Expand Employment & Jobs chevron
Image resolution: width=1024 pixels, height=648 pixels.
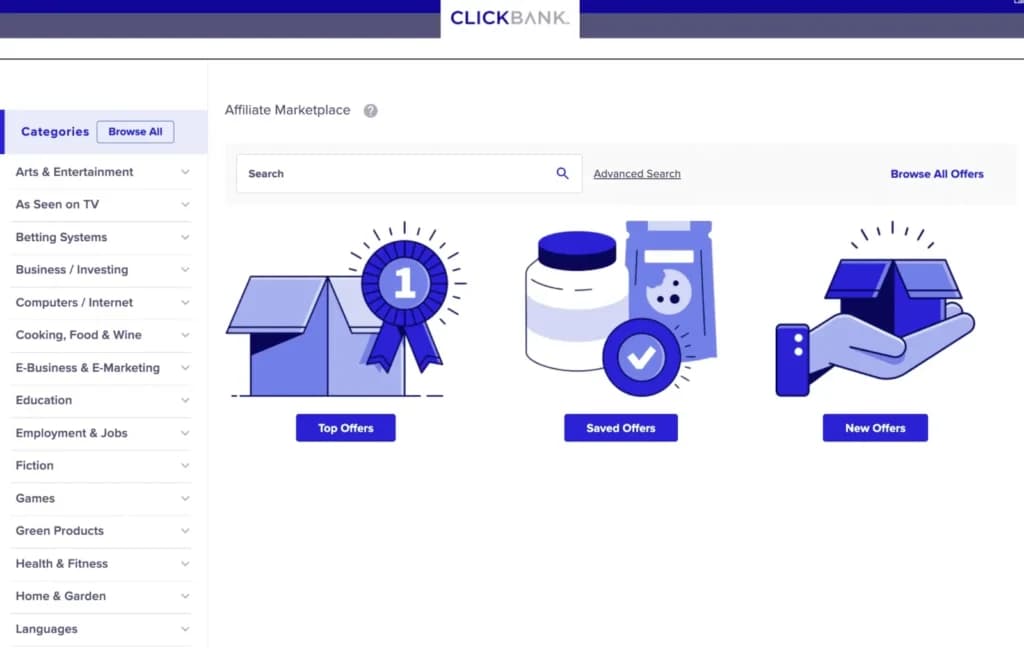185,433
